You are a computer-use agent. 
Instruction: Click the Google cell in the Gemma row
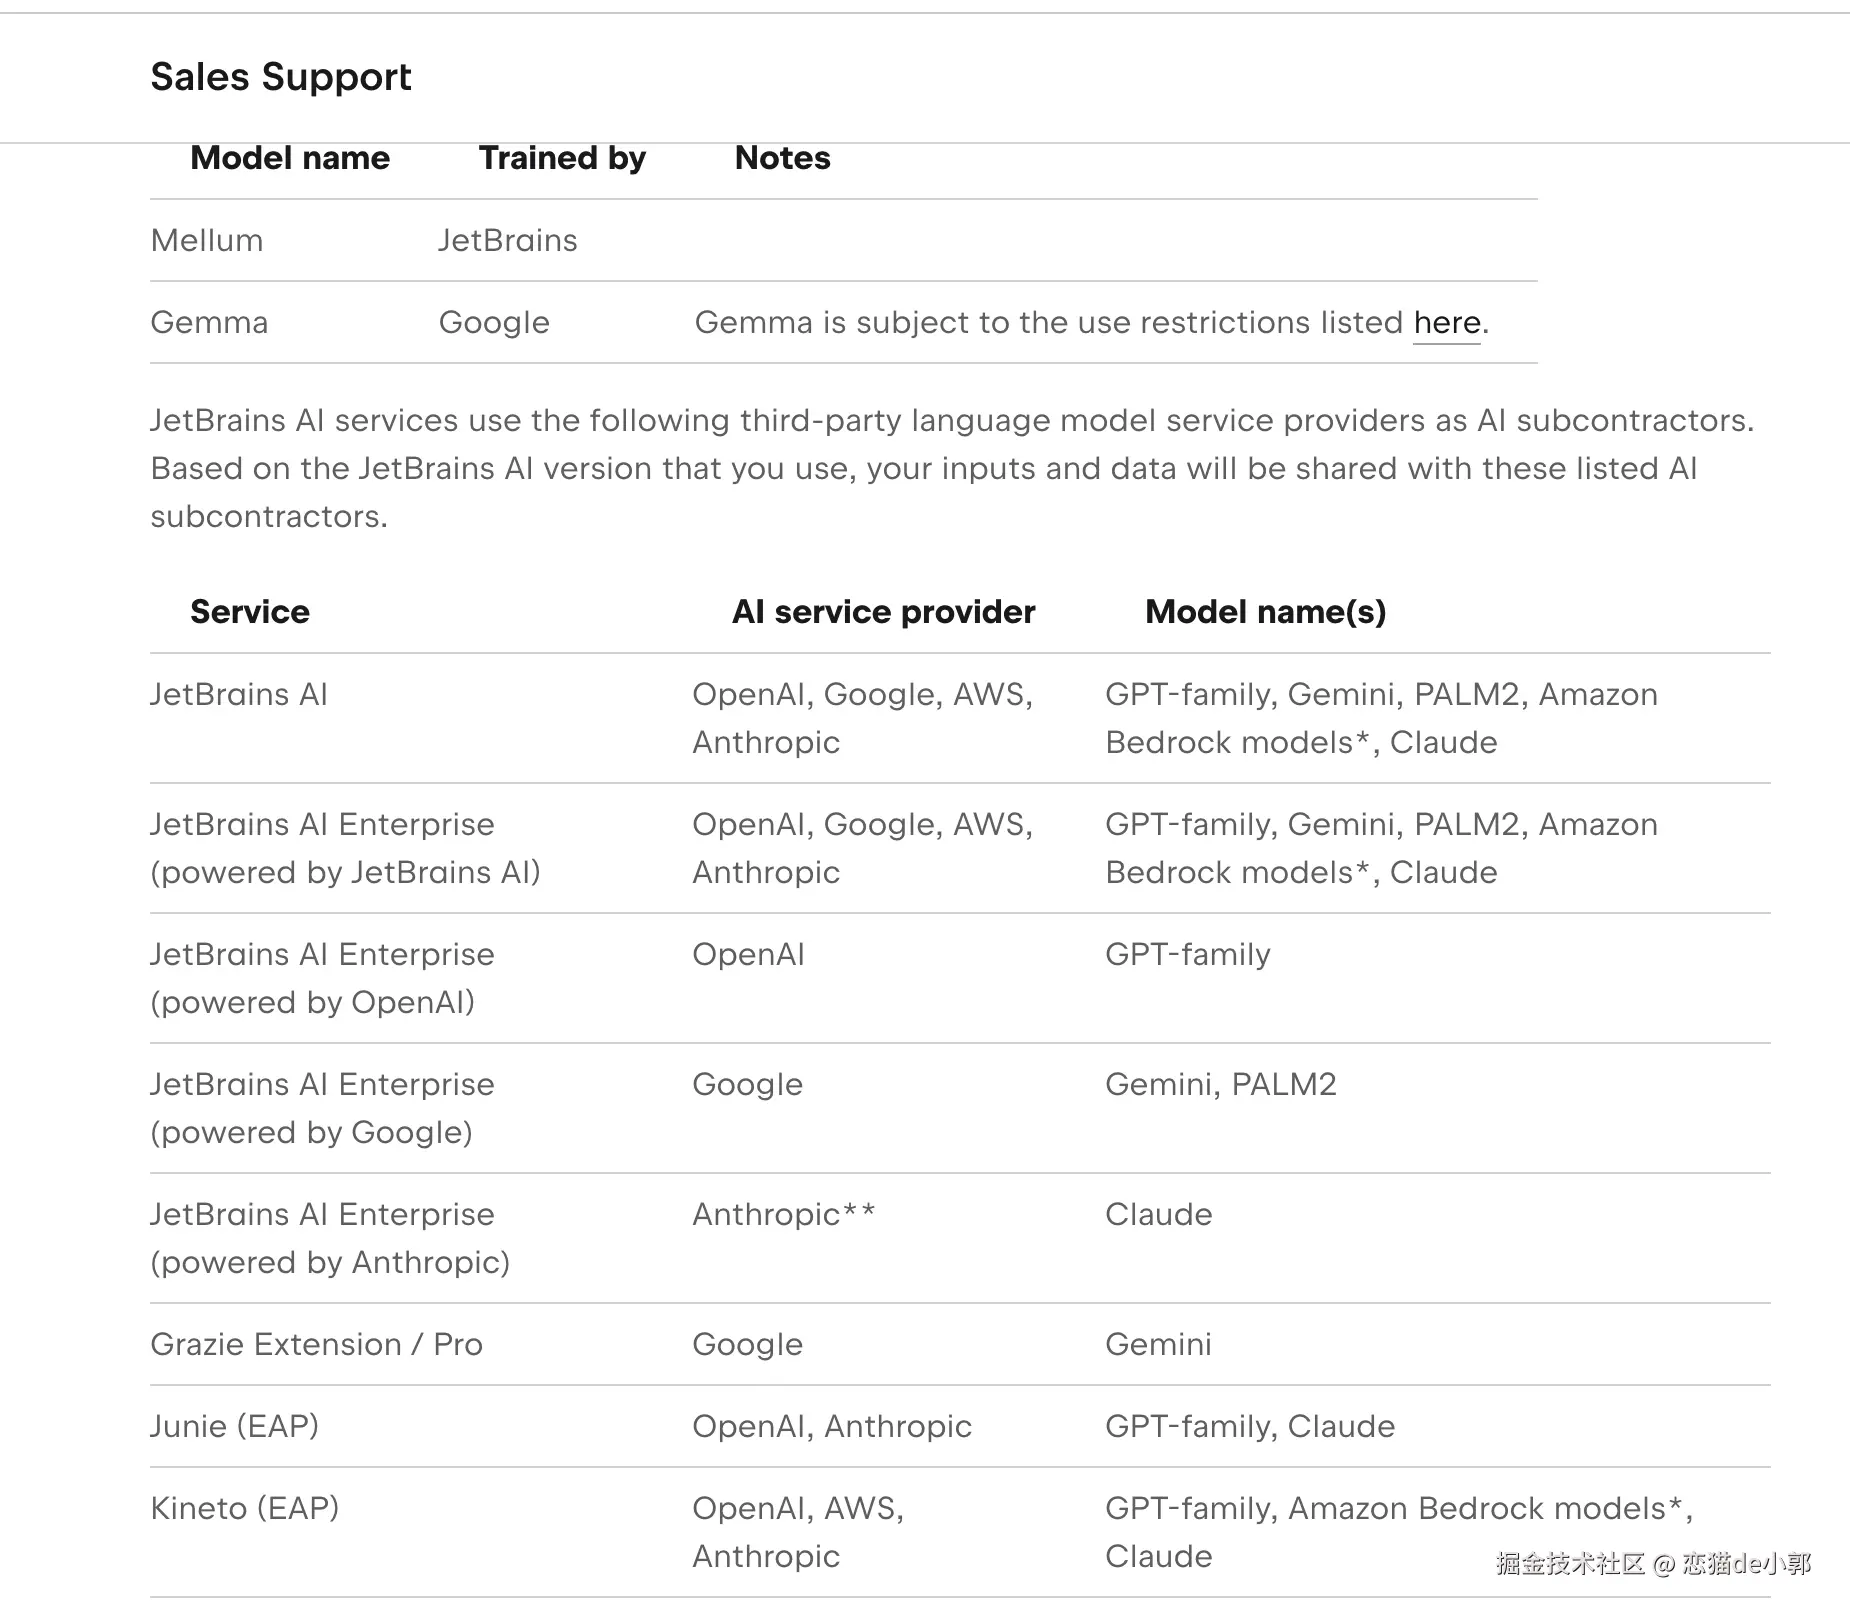point(494,323)
